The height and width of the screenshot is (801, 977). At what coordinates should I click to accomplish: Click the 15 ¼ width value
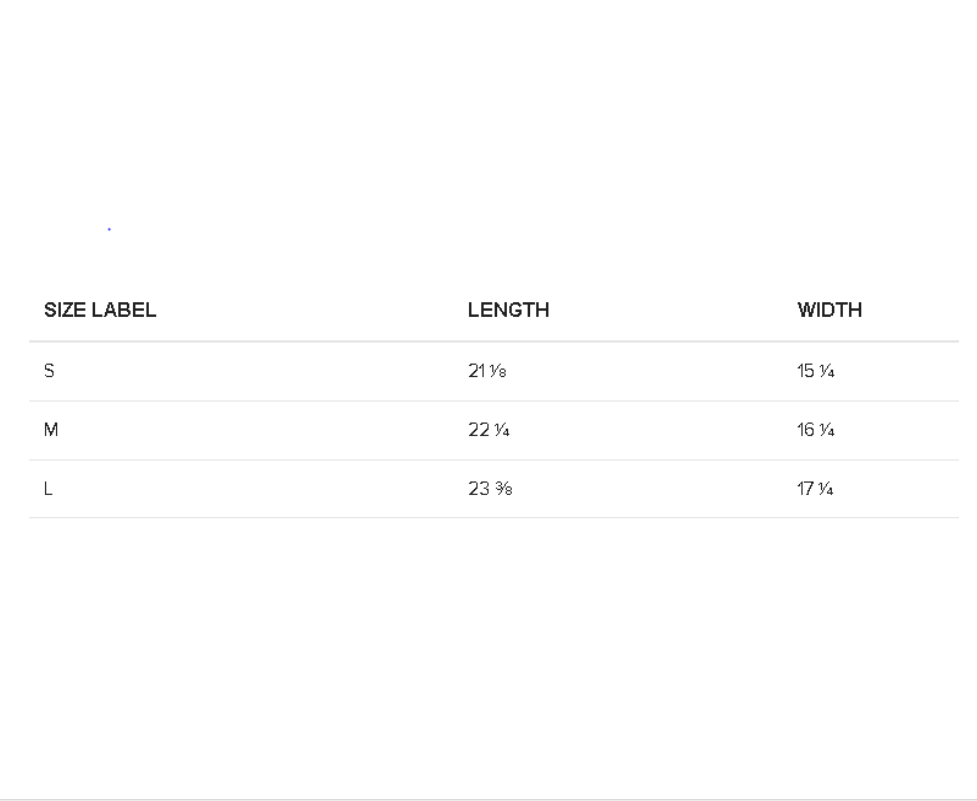[x=816, y=371]
